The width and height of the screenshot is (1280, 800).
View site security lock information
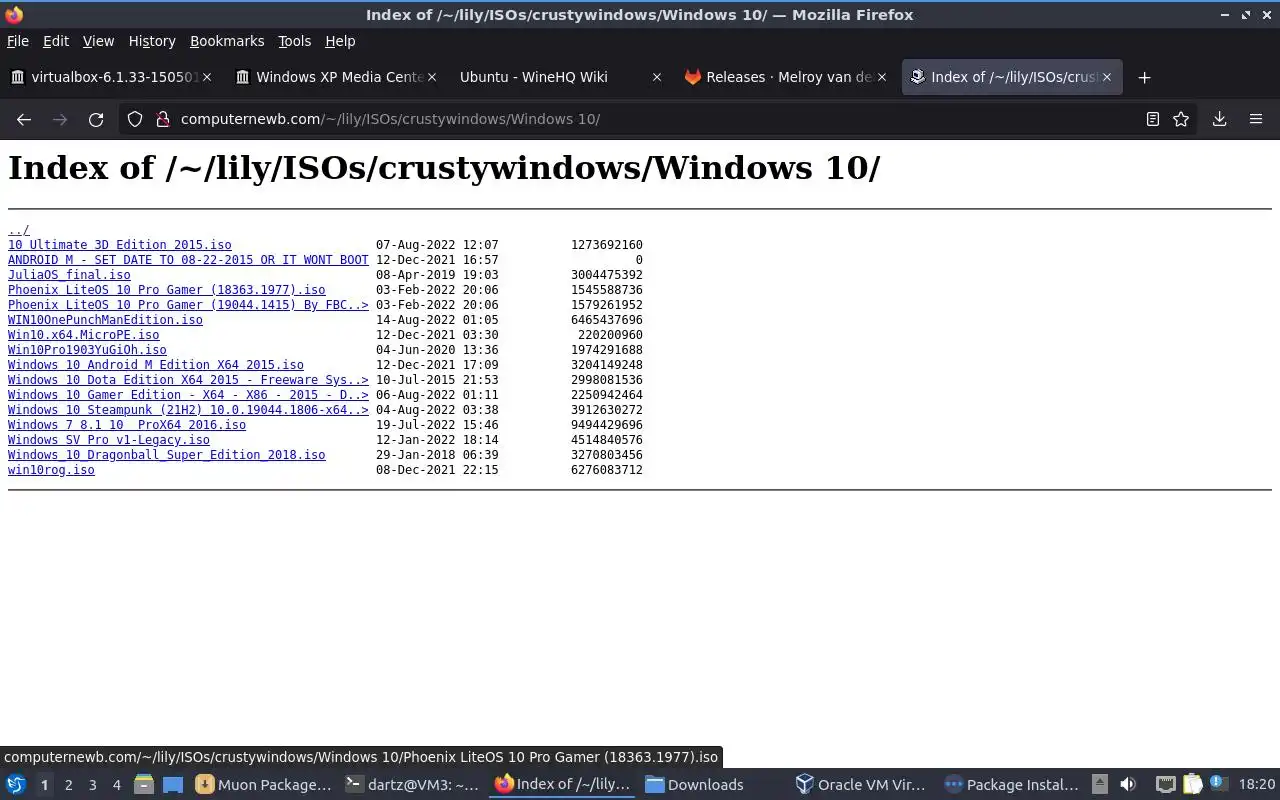point(163,119)
